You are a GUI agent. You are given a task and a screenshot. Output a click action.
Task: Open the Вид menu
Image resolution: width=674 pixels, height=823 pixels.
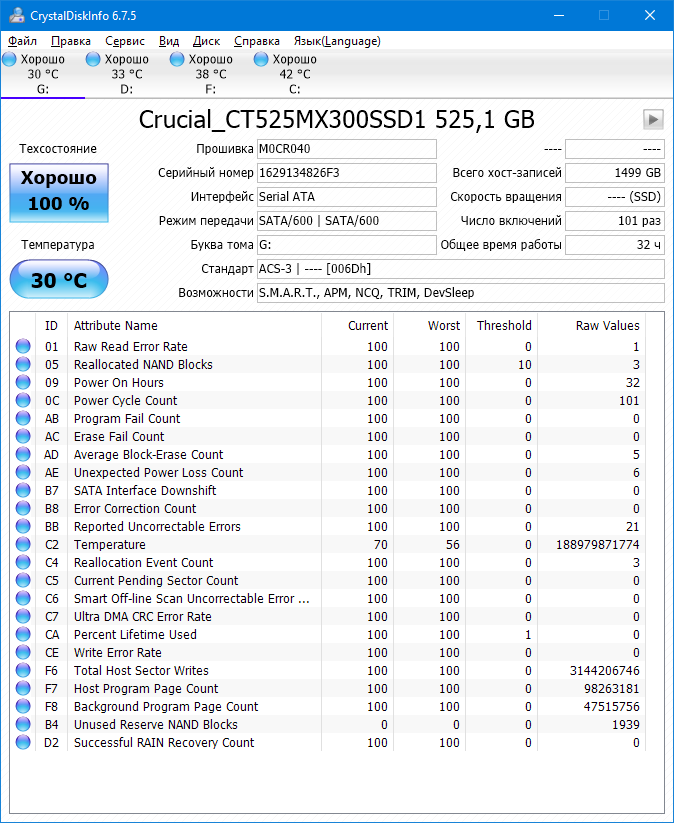(x=169, y=41)
